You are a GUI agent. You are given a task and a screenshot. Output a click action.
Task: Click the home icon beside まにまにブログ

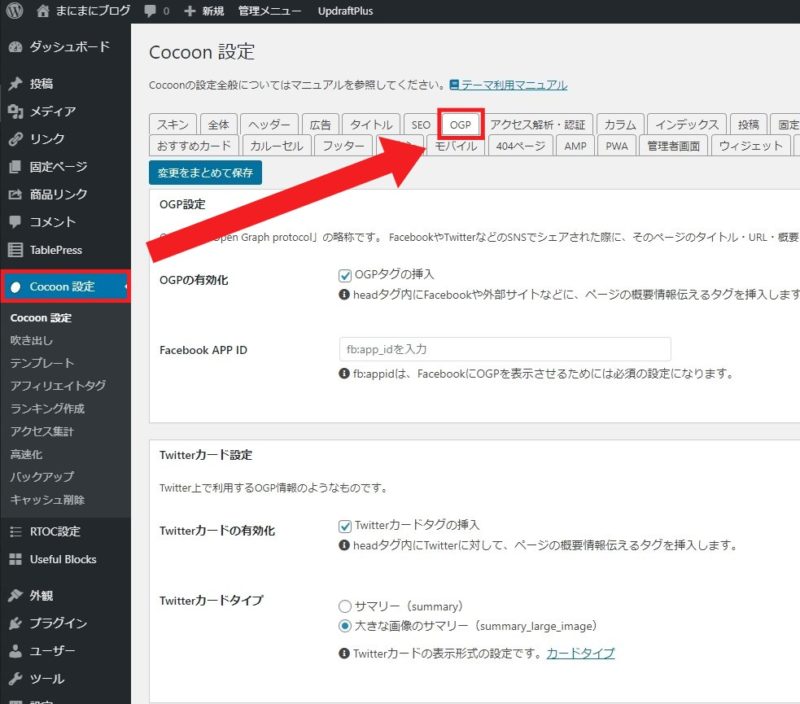point(43,11)
